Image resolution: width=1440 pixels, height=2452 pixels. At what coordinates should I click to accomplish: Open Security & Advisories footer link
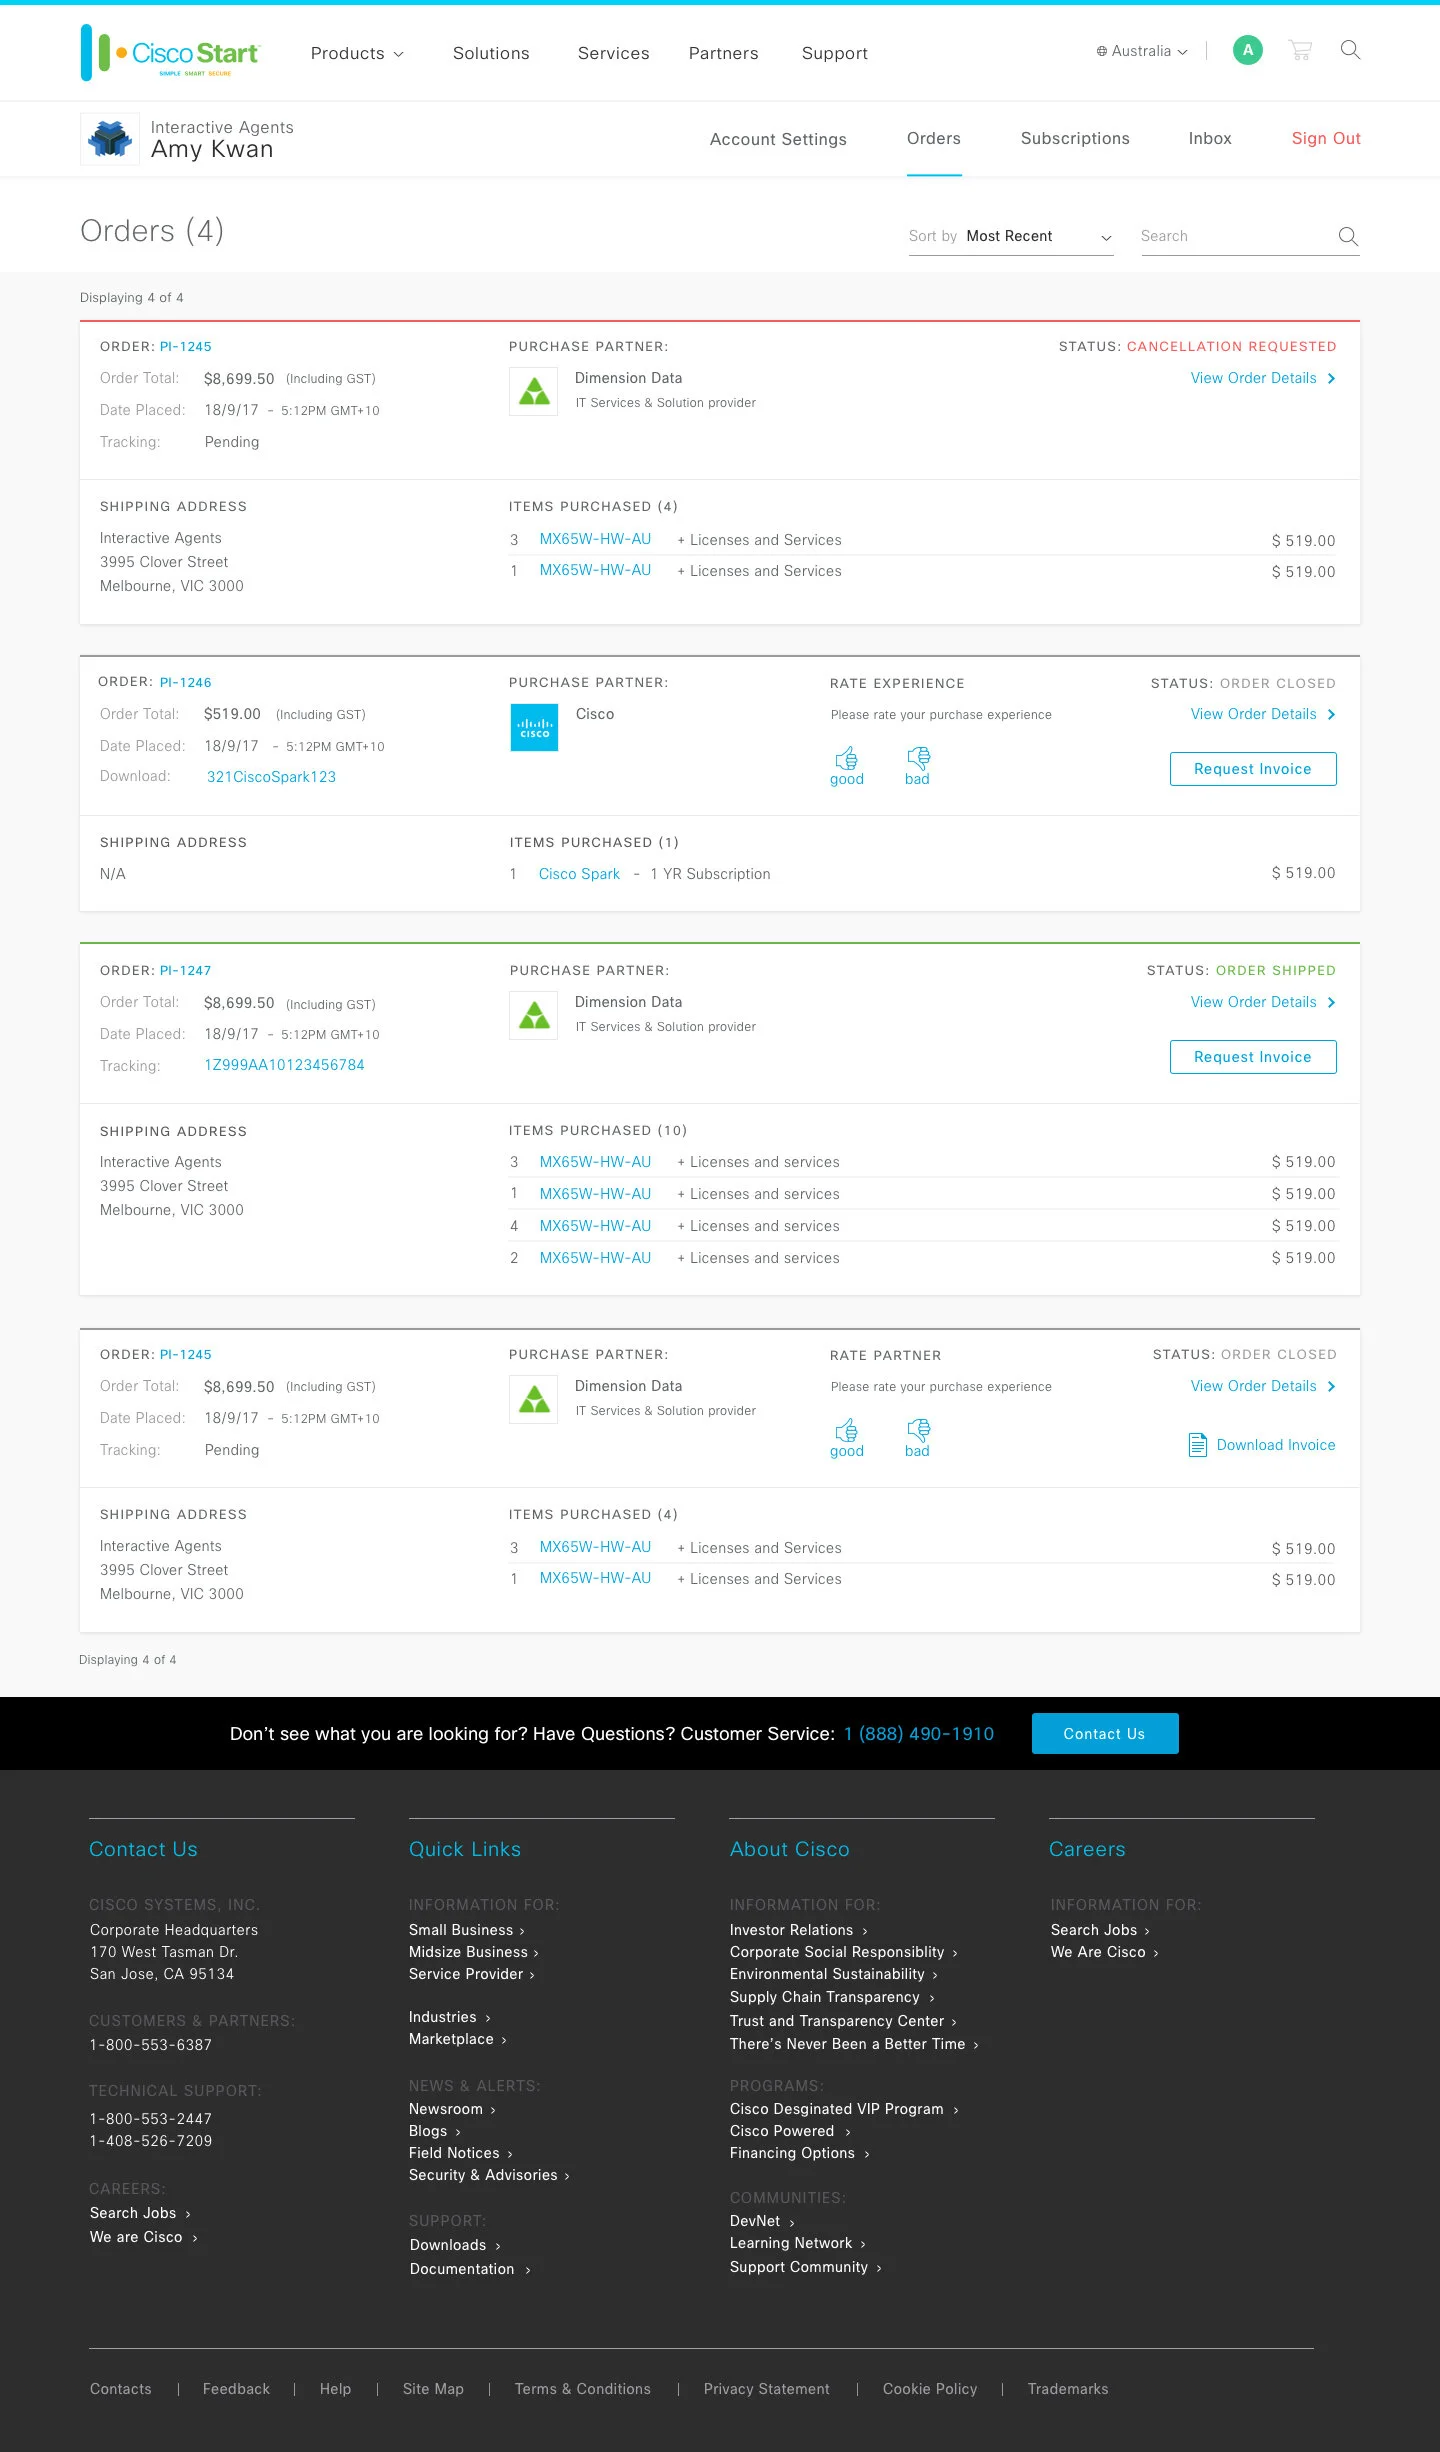(x=489, y=2175)
